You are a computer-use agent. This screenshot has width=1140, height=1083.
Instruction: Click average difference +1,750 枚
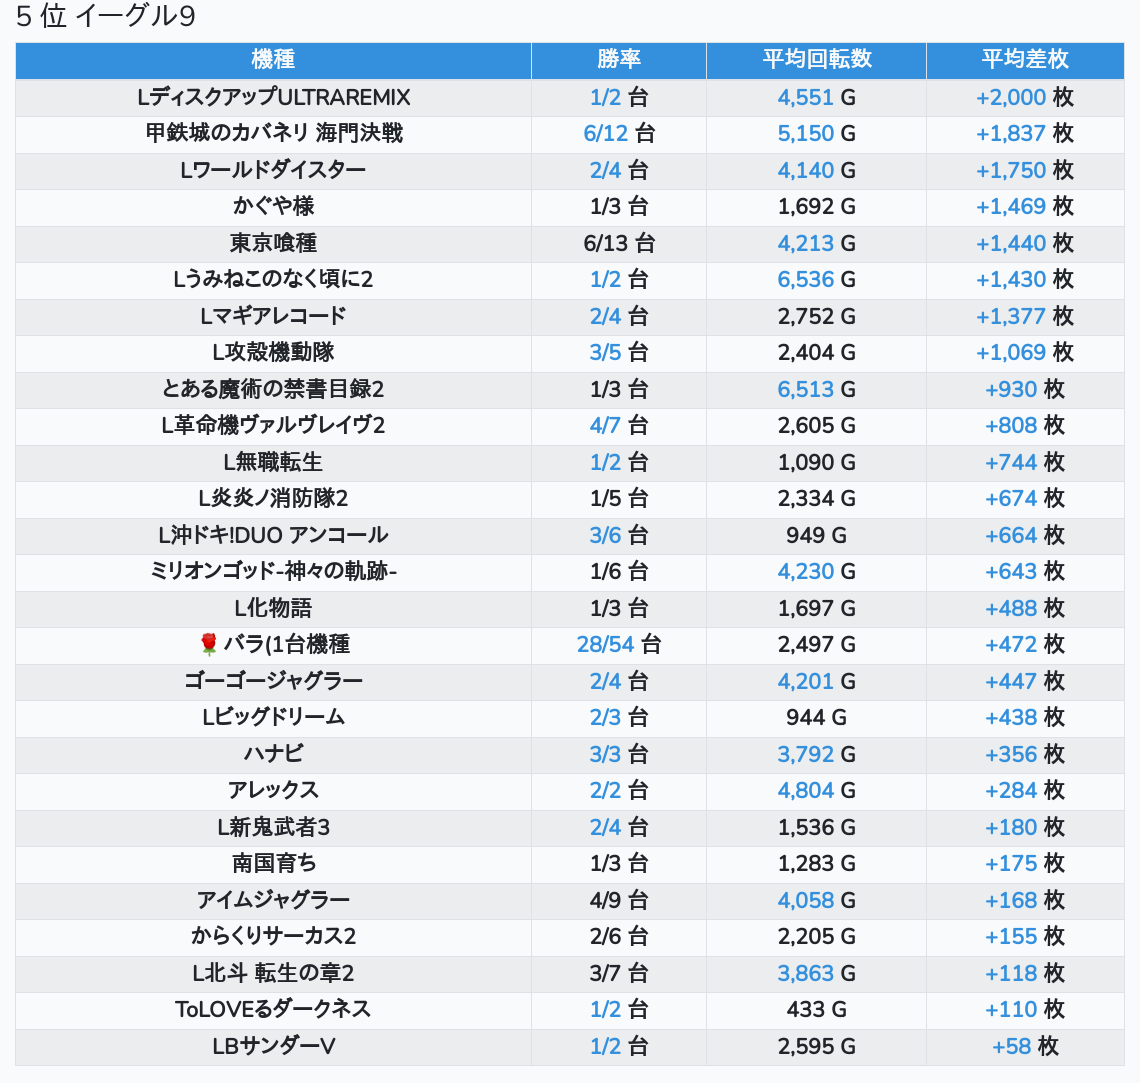[1025, 170]
